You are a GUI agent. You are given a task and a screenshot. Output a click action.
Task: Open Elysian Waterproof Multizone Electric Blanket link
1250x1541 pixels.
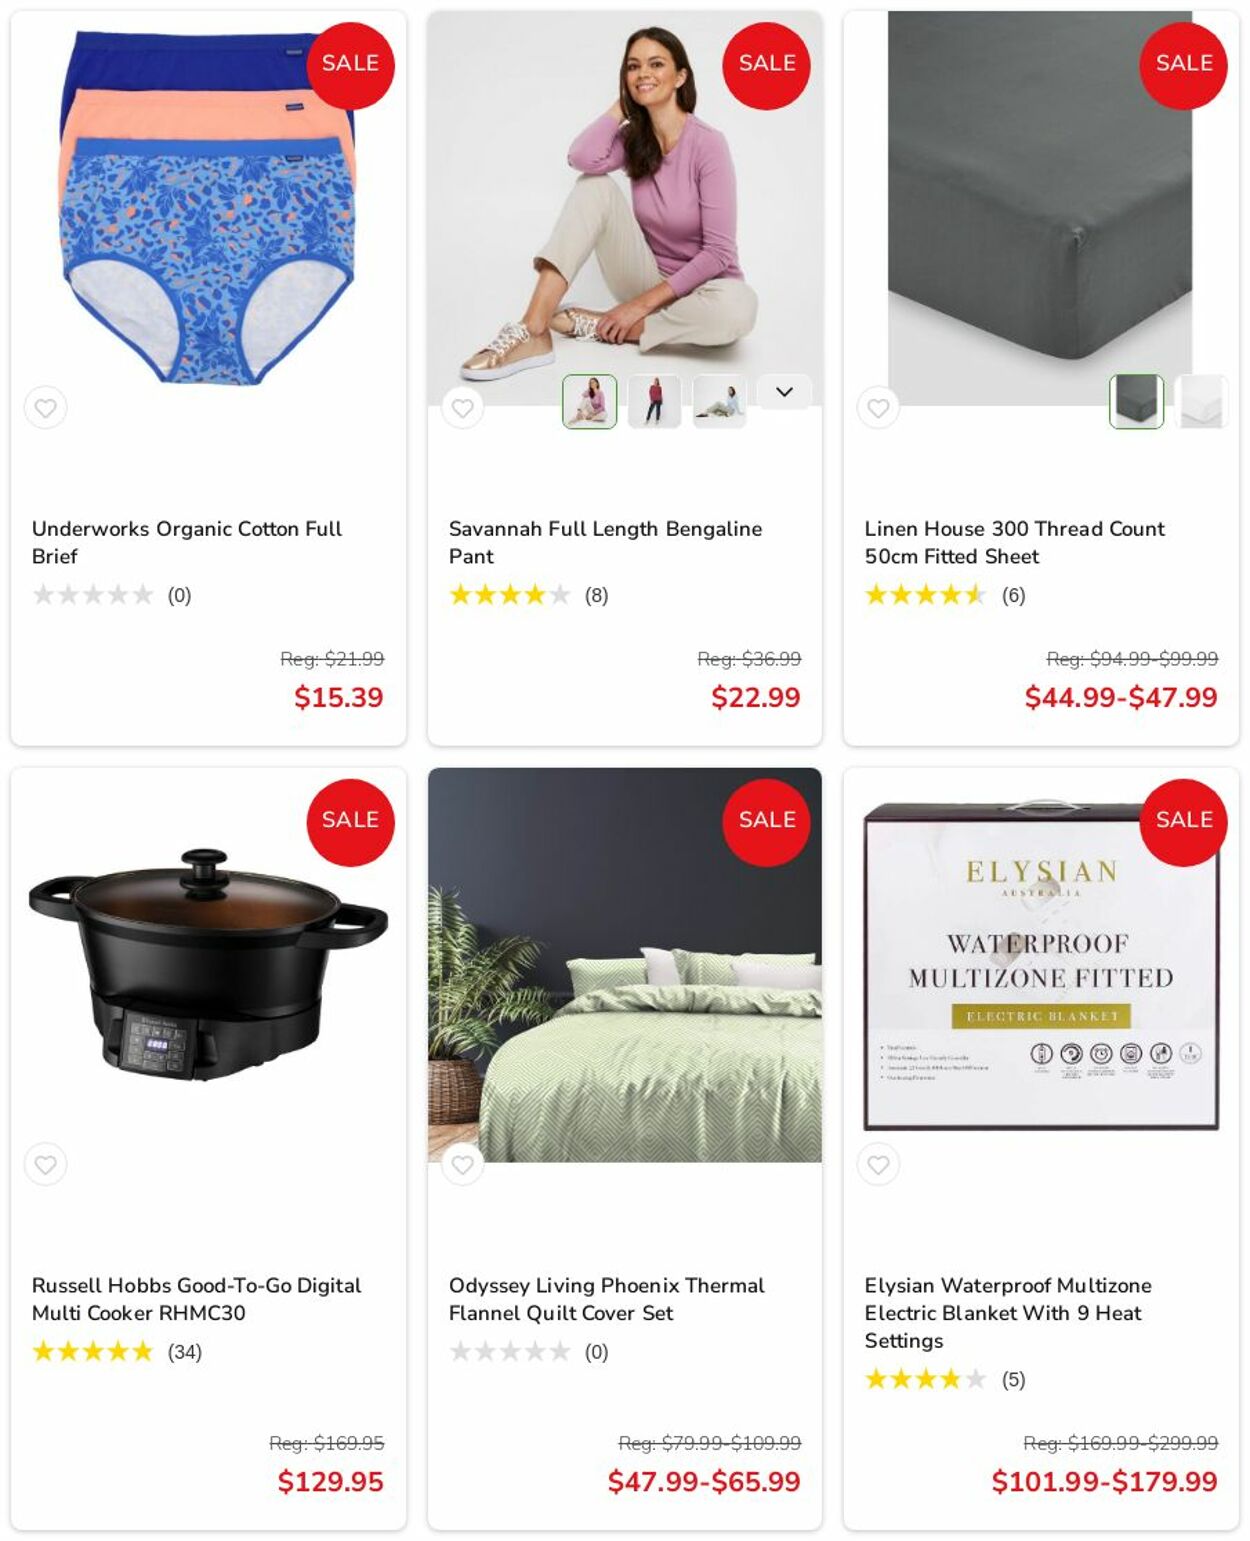[1008, 1313]
